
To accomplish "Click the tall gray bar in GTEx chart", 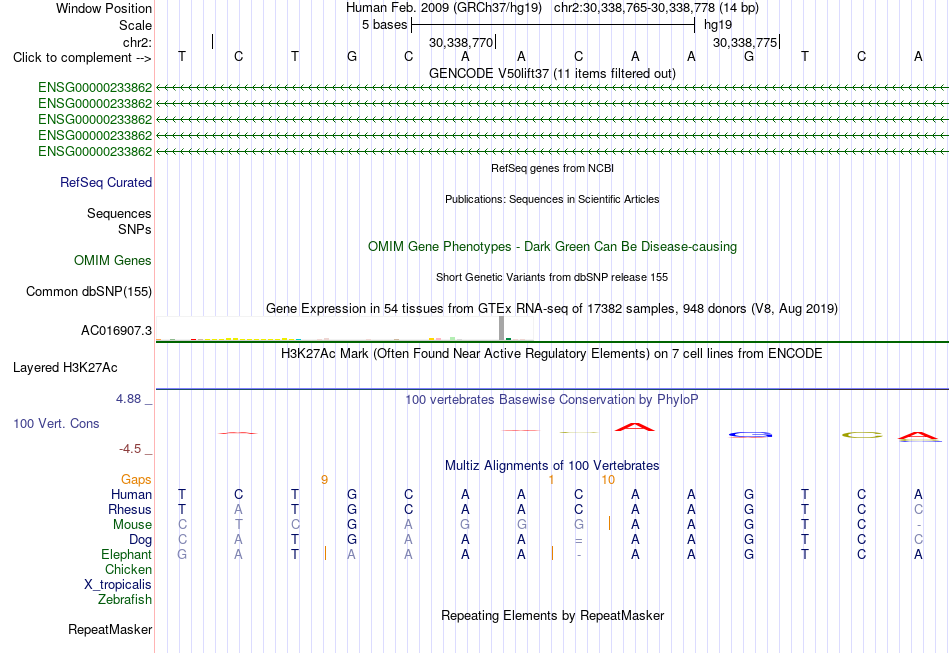I will [x=501, y=328].
